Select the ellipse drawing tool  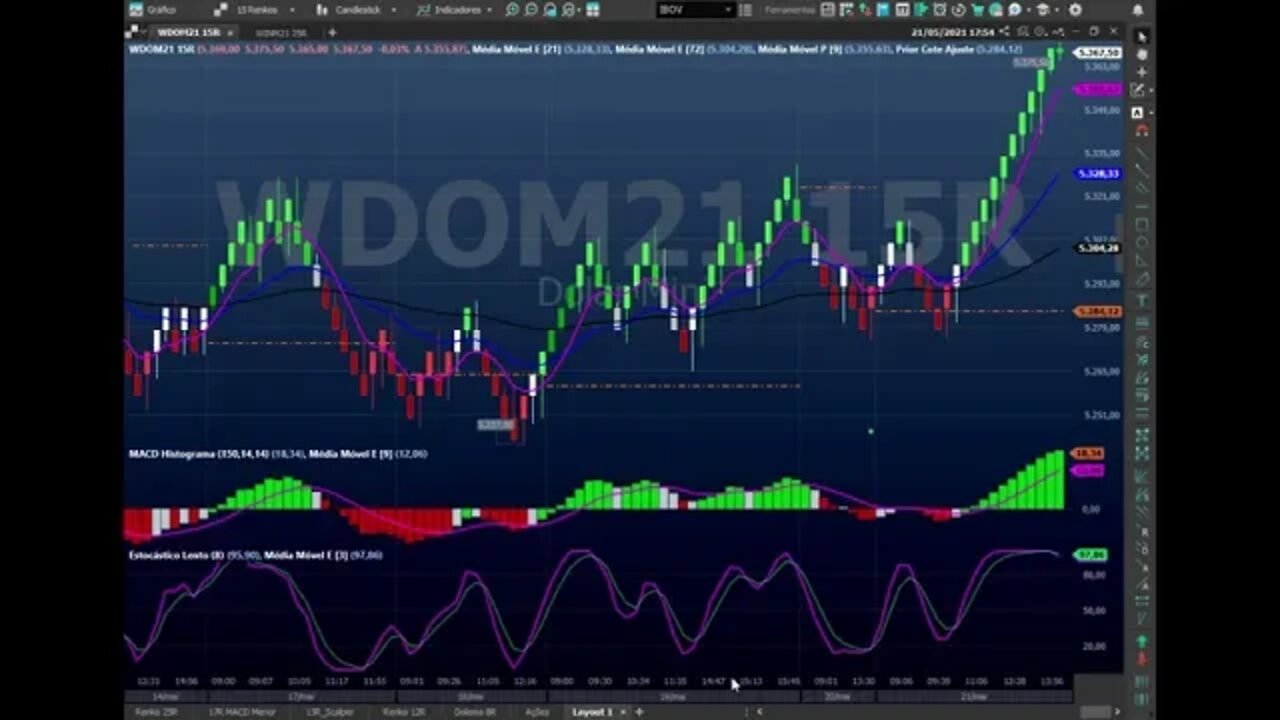(1142, 243)
